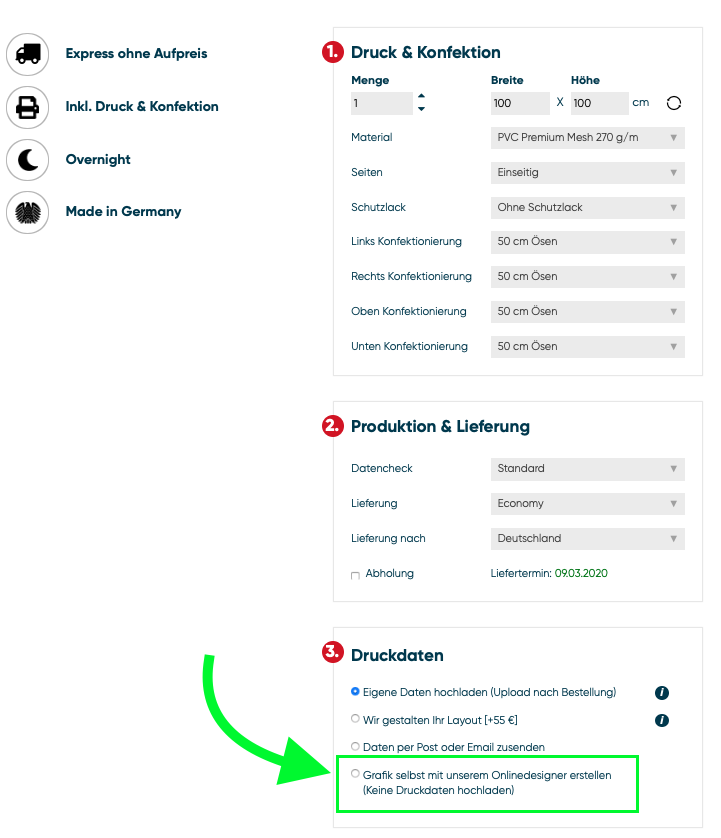Open the Seiten dropdown
Viewport: 721px width, 838px height.
[x=587, y=173]
